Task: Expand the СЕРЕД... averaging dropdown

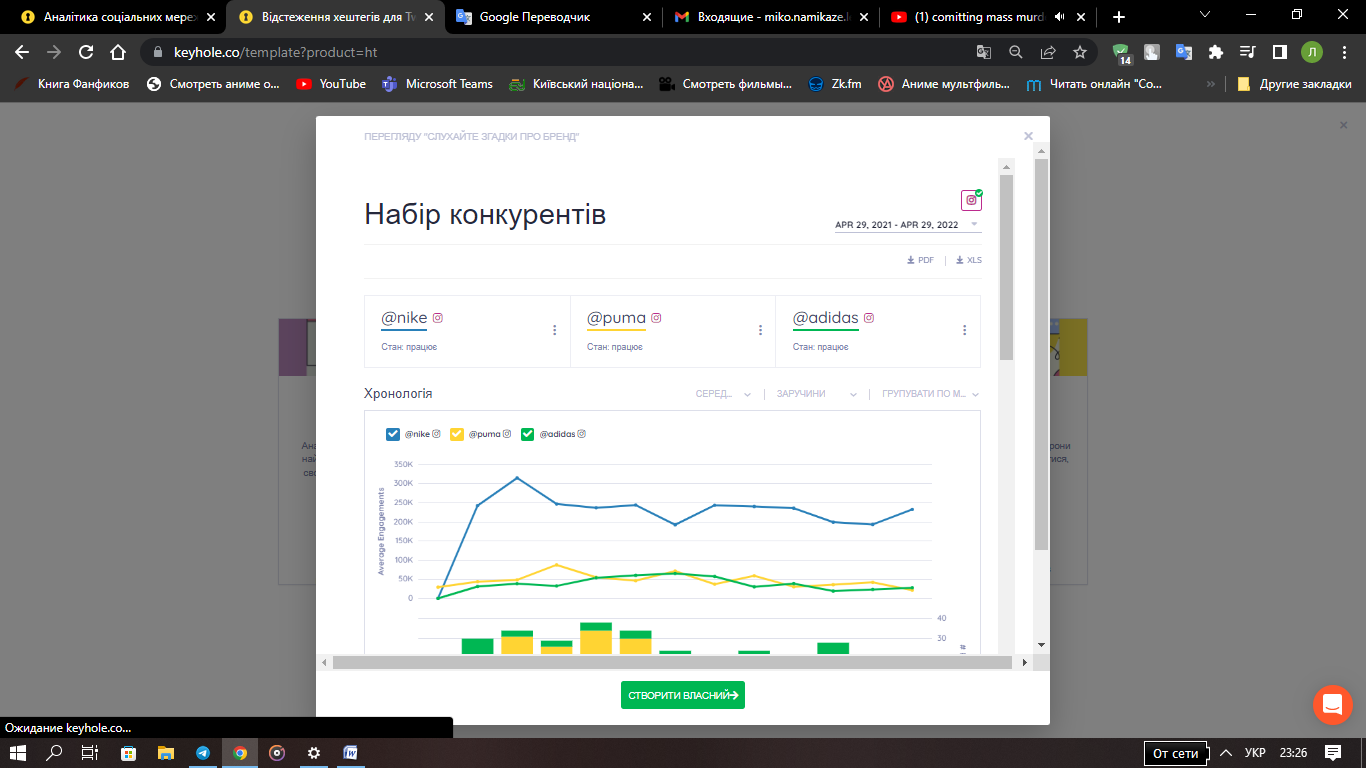Action: click(x=724, y=394)
